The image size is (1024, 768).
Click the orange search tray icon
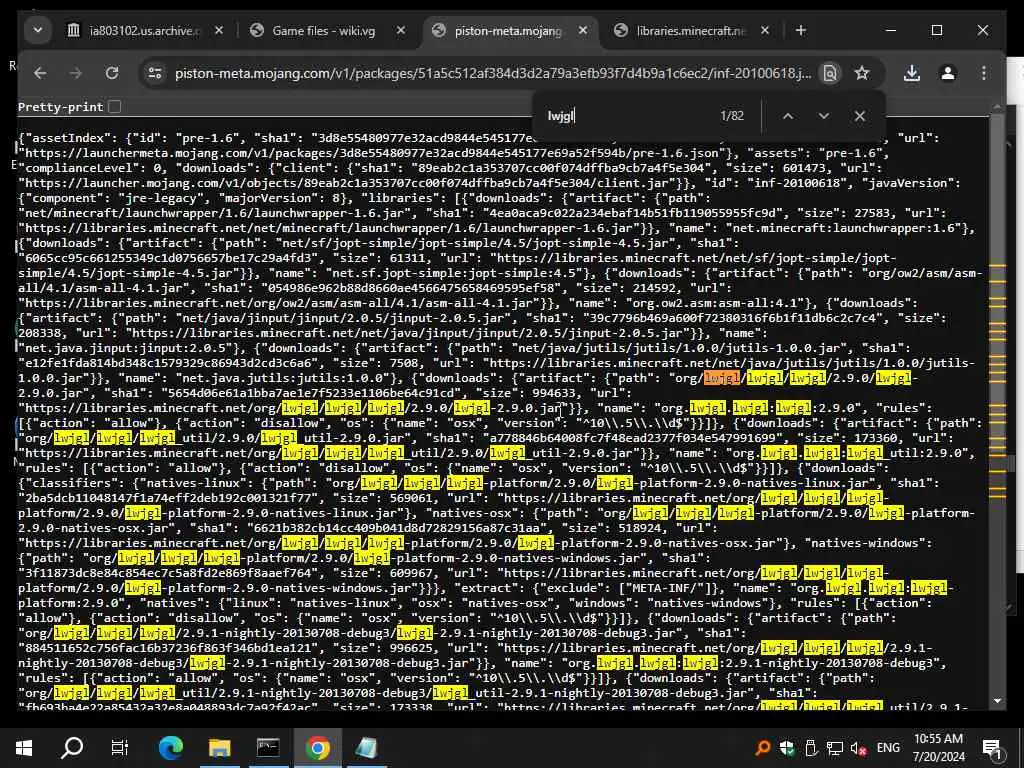click(x=762, y=748)
